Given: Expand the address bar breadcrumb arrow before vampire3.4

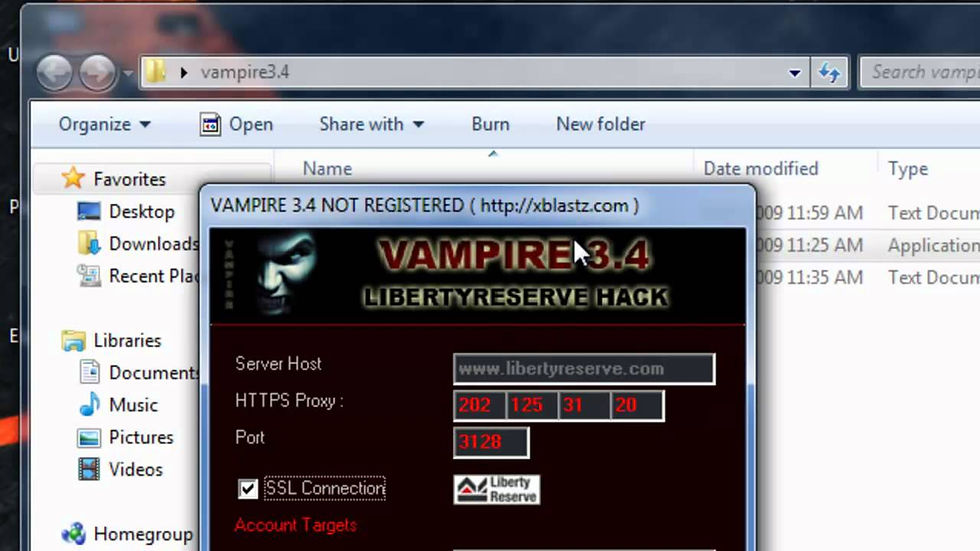Looking at the screenshot, I should pyautogui.click(x=183, y=72).
